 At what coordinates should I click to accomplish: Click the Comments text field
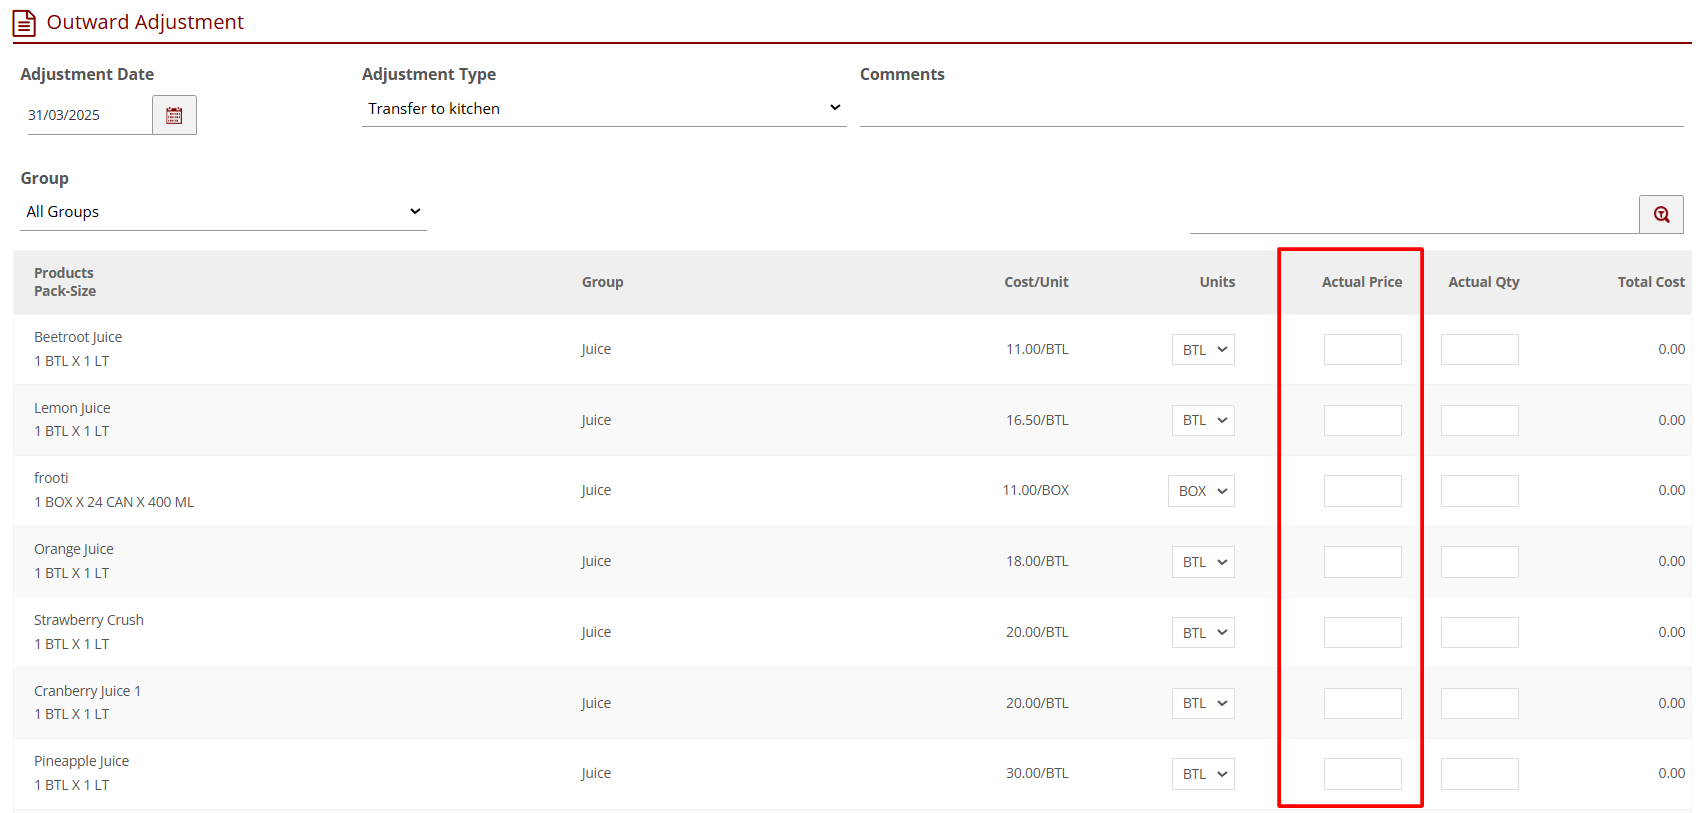1270,109
